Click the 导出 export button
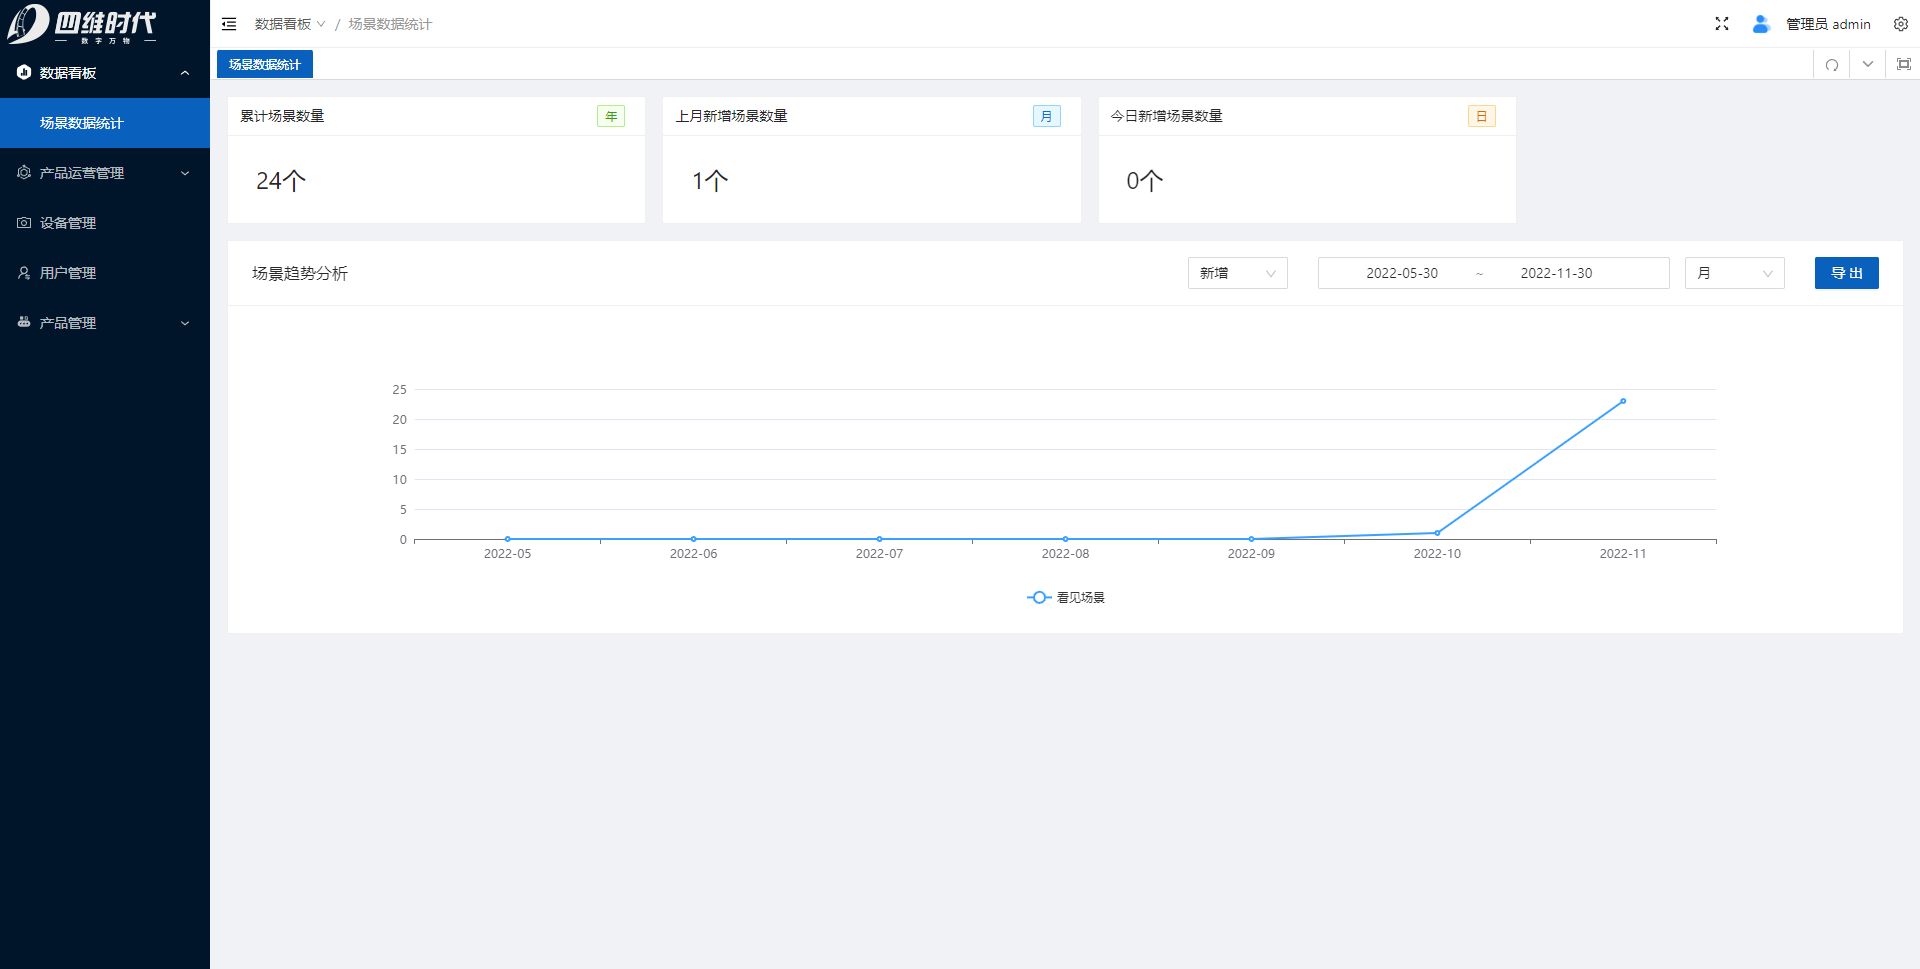1920x969 pixels. 1846,273
